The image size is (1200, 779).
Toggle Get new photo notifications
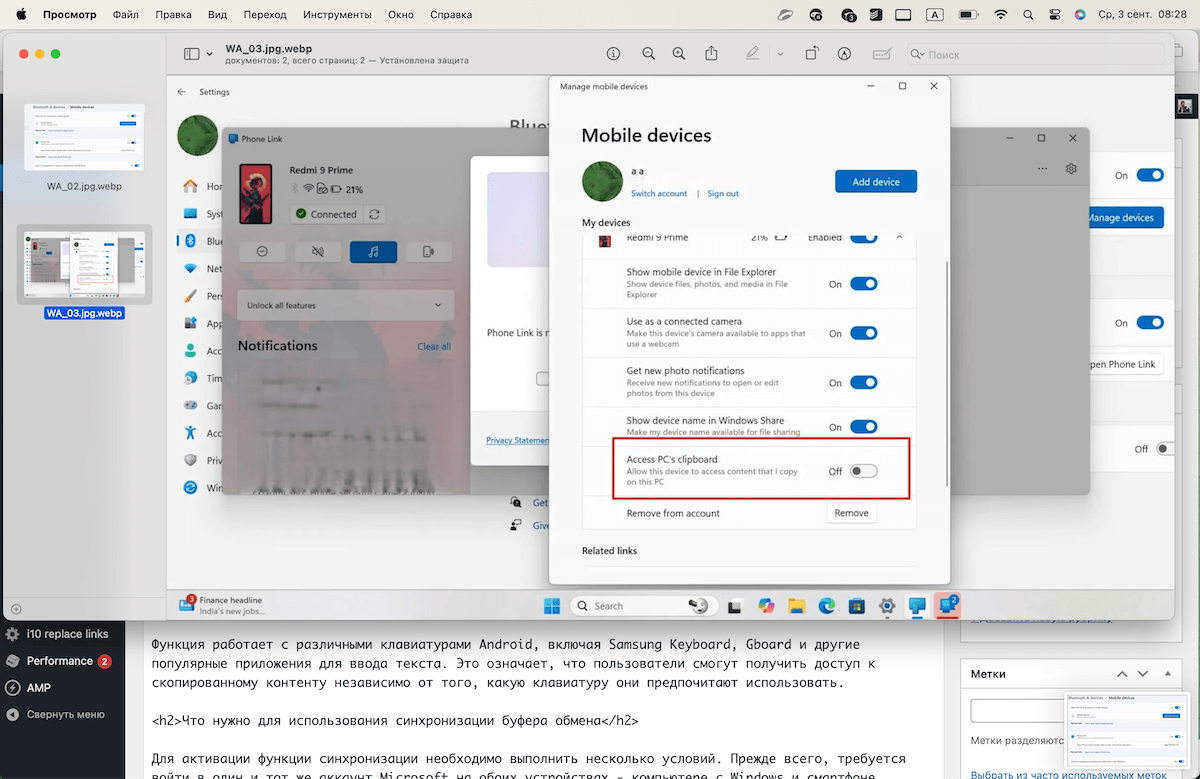[x=864, y=382]
